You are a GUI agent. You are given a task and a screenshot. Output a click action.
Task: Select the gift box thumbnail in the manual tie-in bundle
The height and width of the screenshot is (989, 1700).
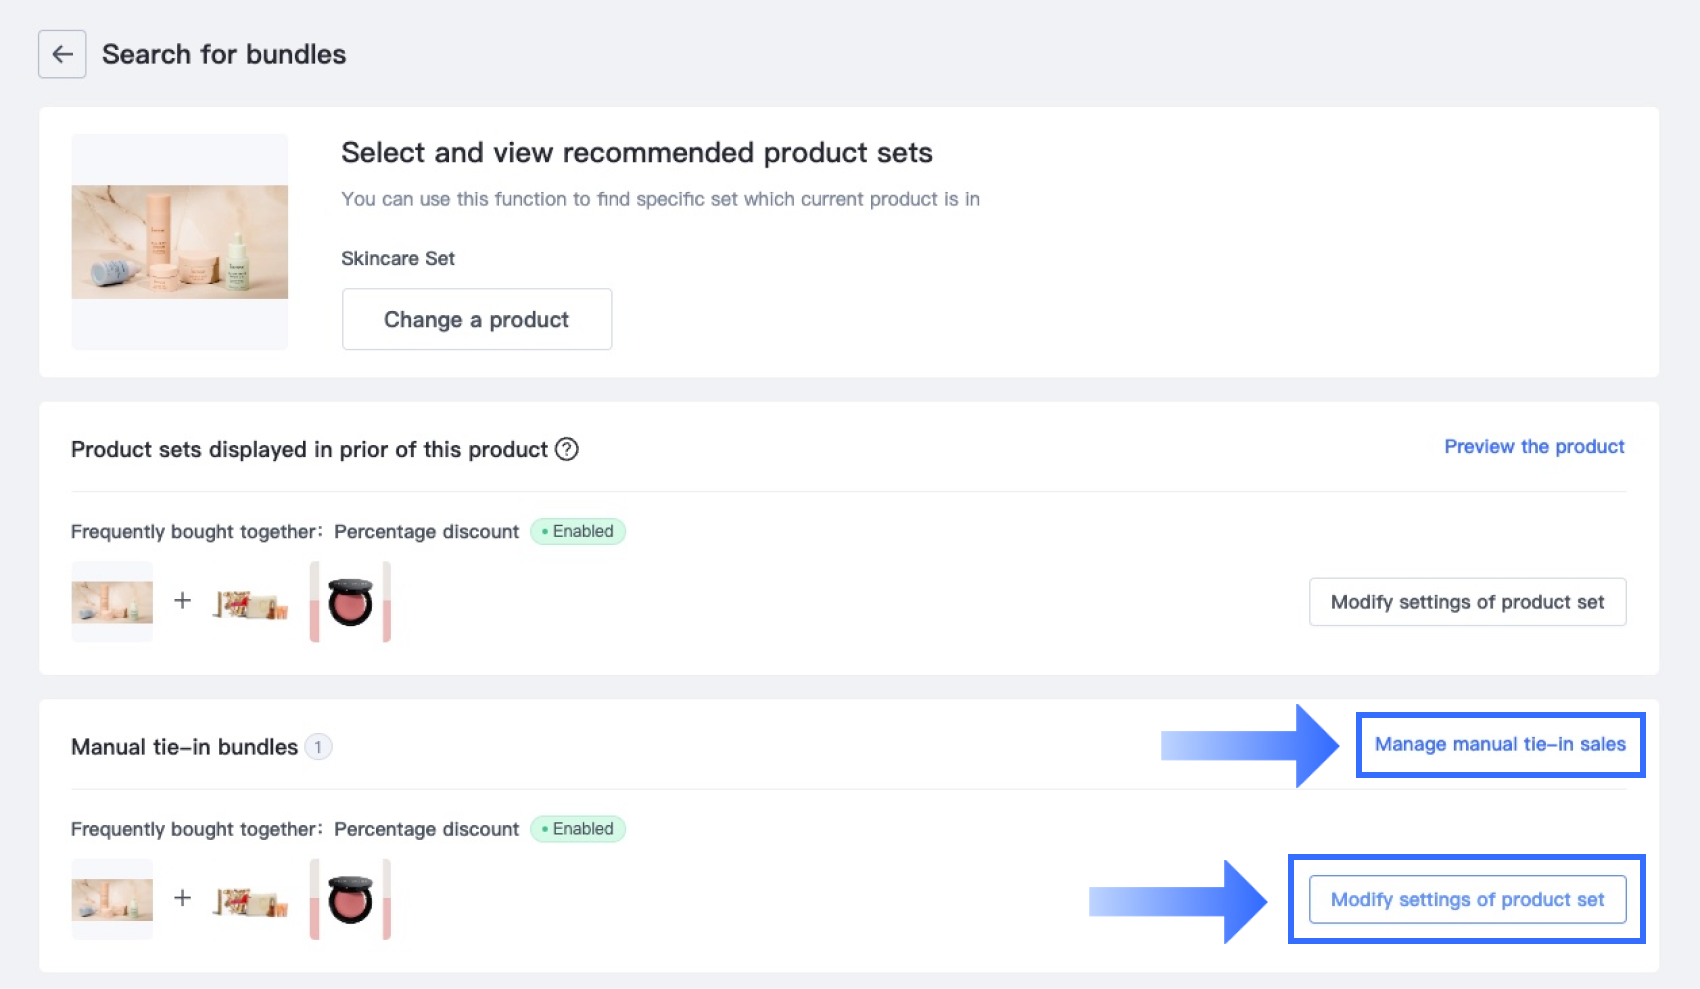pyautogui.click(x=250, y=902)
